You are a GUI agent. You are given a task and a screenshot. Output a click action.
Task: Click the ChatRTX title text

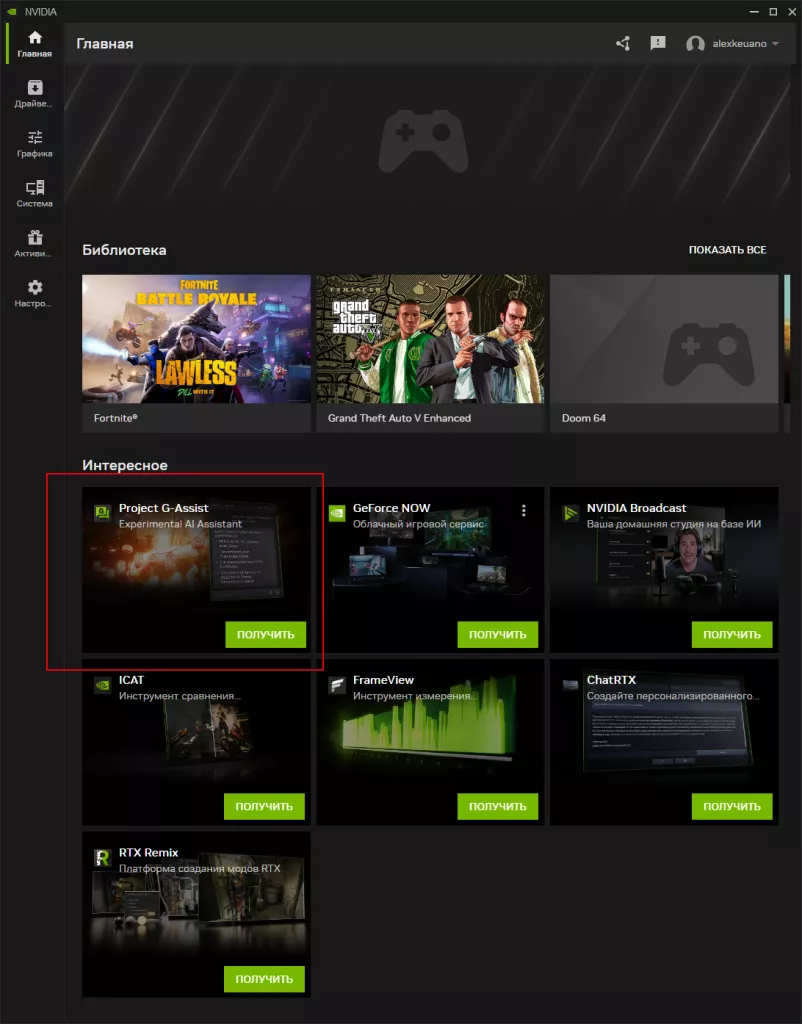coord(611,680)
